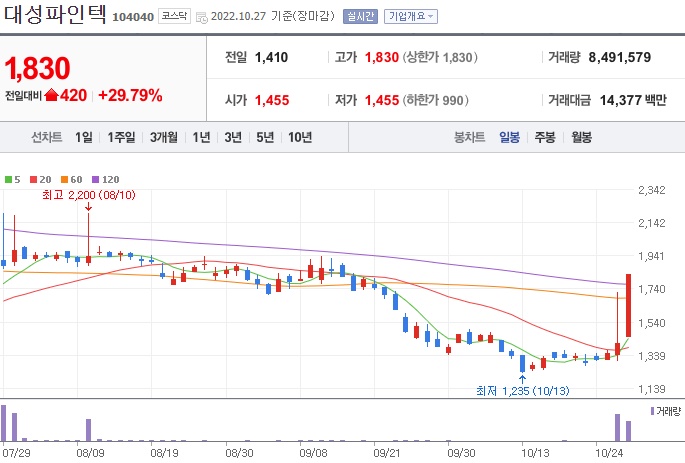Click the 2022.10.27 기준(장마감) date text

coord(273,16)
